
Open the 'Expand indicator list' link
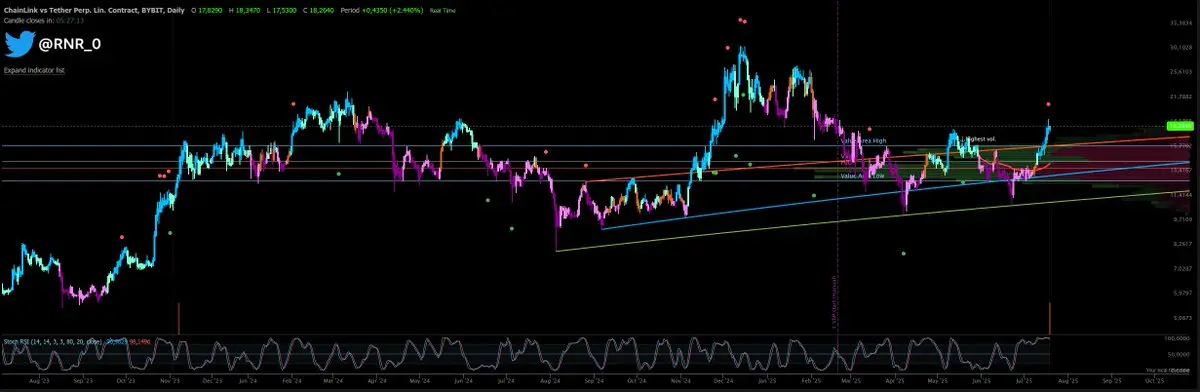coord(34,71)
